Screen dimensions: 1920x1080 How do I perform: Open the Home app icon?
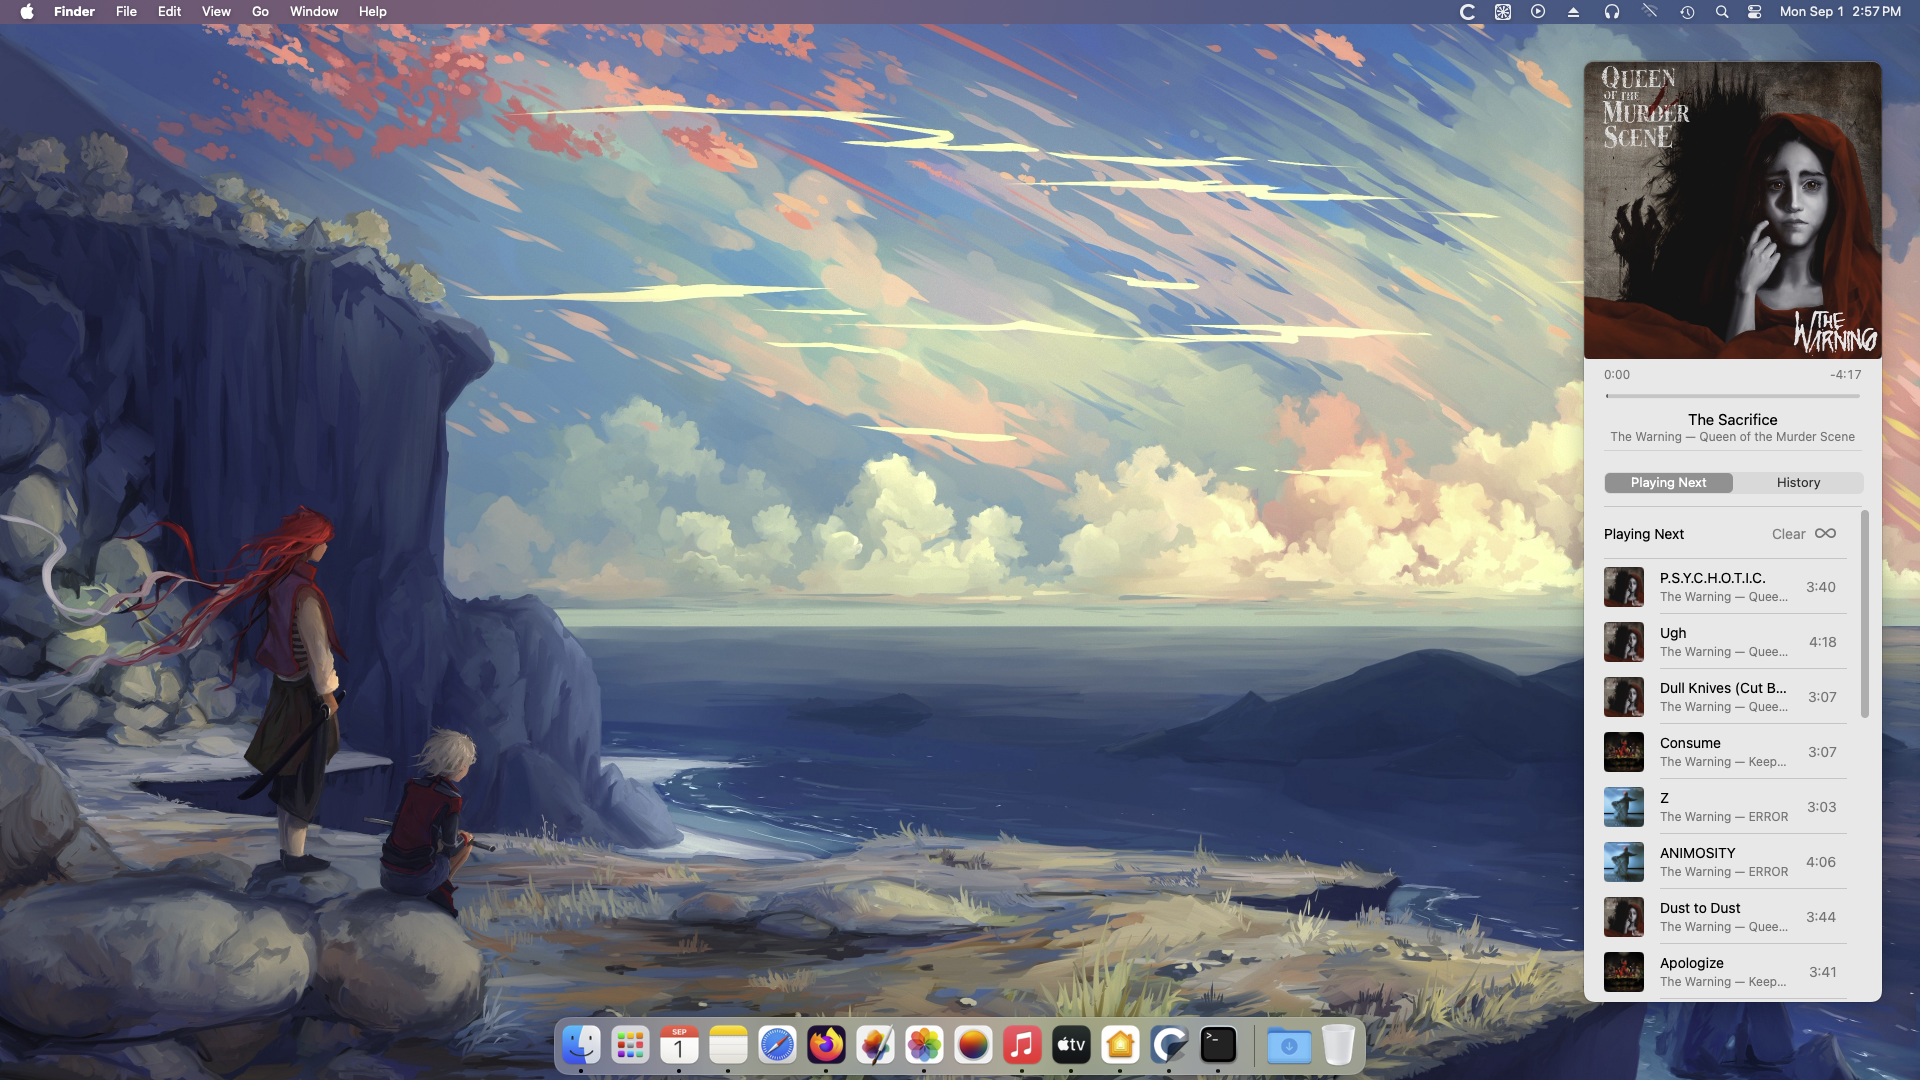click(x=1120, y=1046)
